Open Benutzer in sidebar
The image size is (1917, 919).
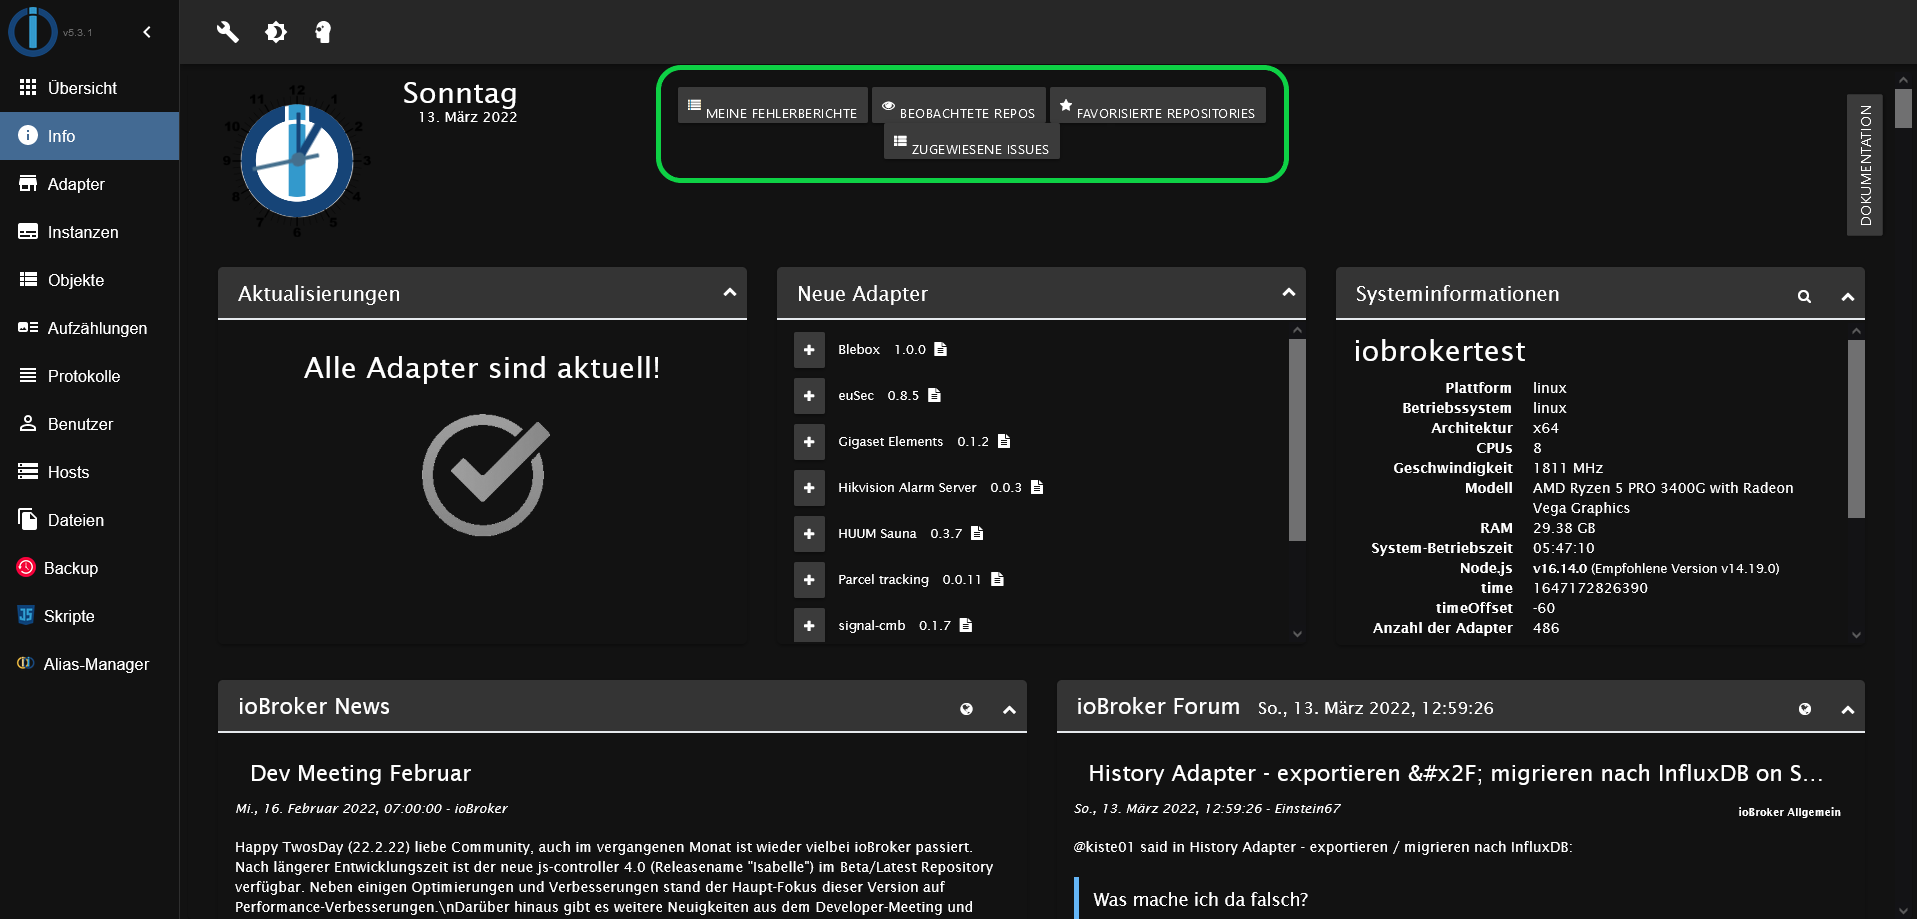89,424
